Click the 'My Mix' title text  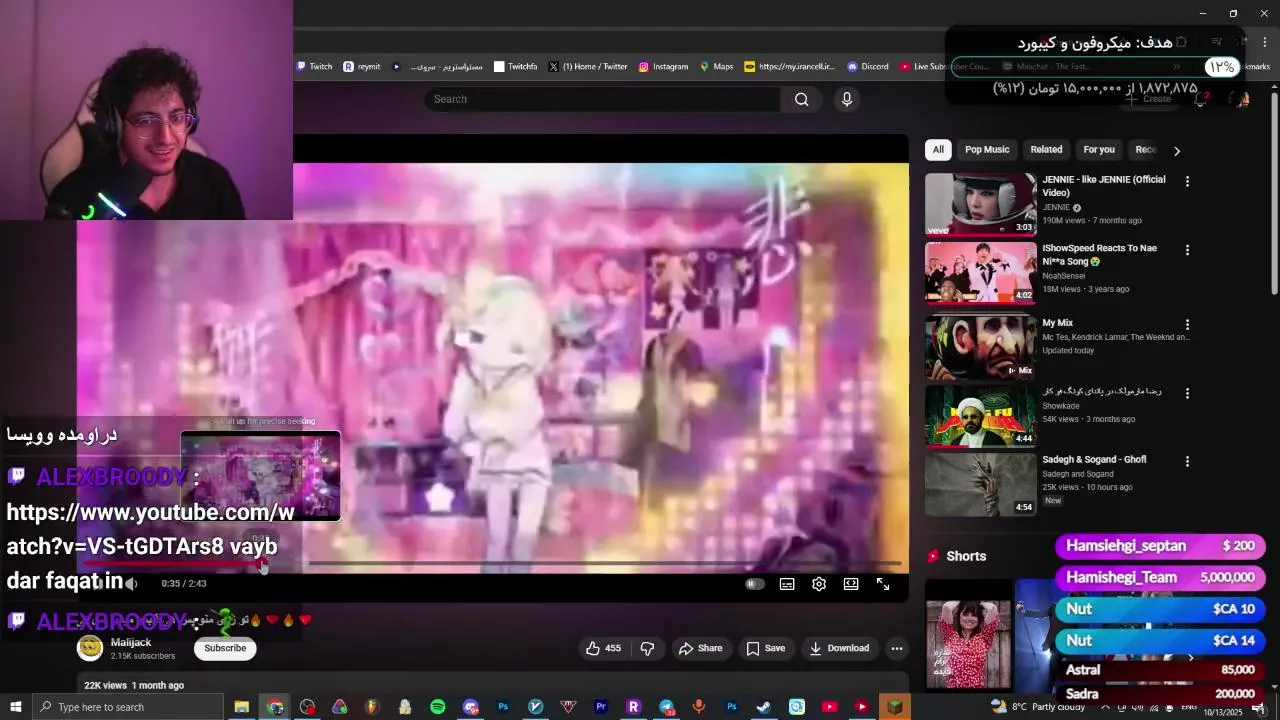pos(1057,323)
